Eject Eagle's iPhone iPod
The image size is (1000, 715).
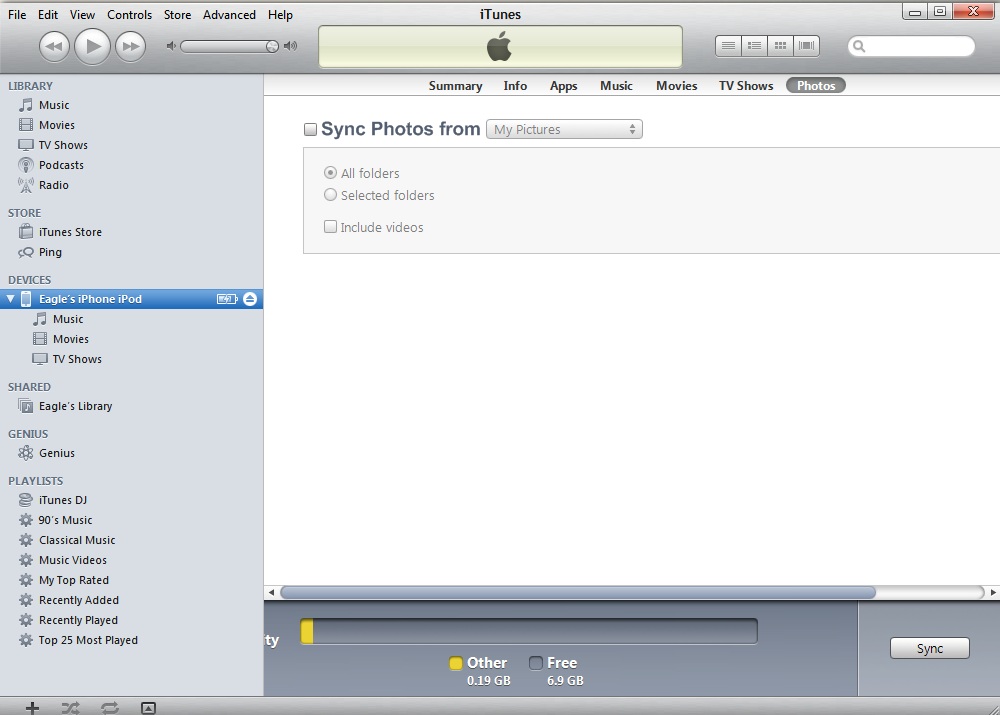[250, 299]
